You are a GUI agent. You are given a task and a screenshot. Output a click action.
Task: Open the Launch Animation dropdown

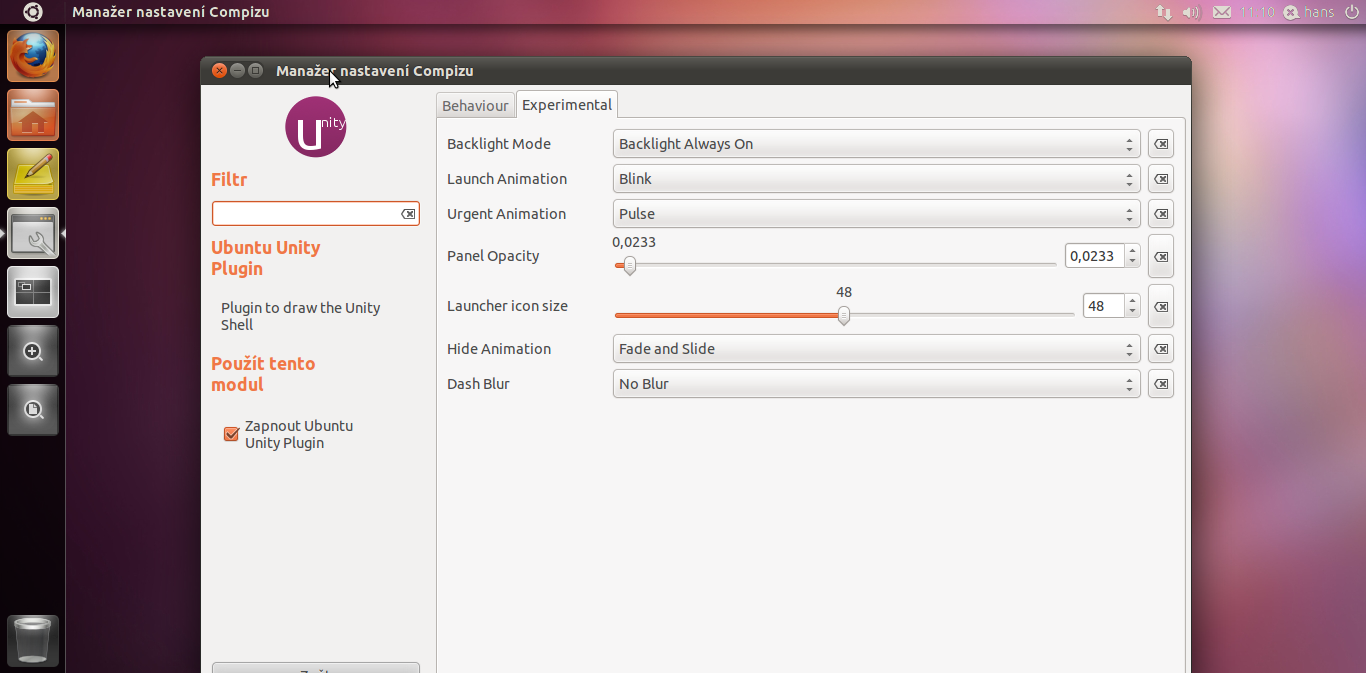click(876, 179)
